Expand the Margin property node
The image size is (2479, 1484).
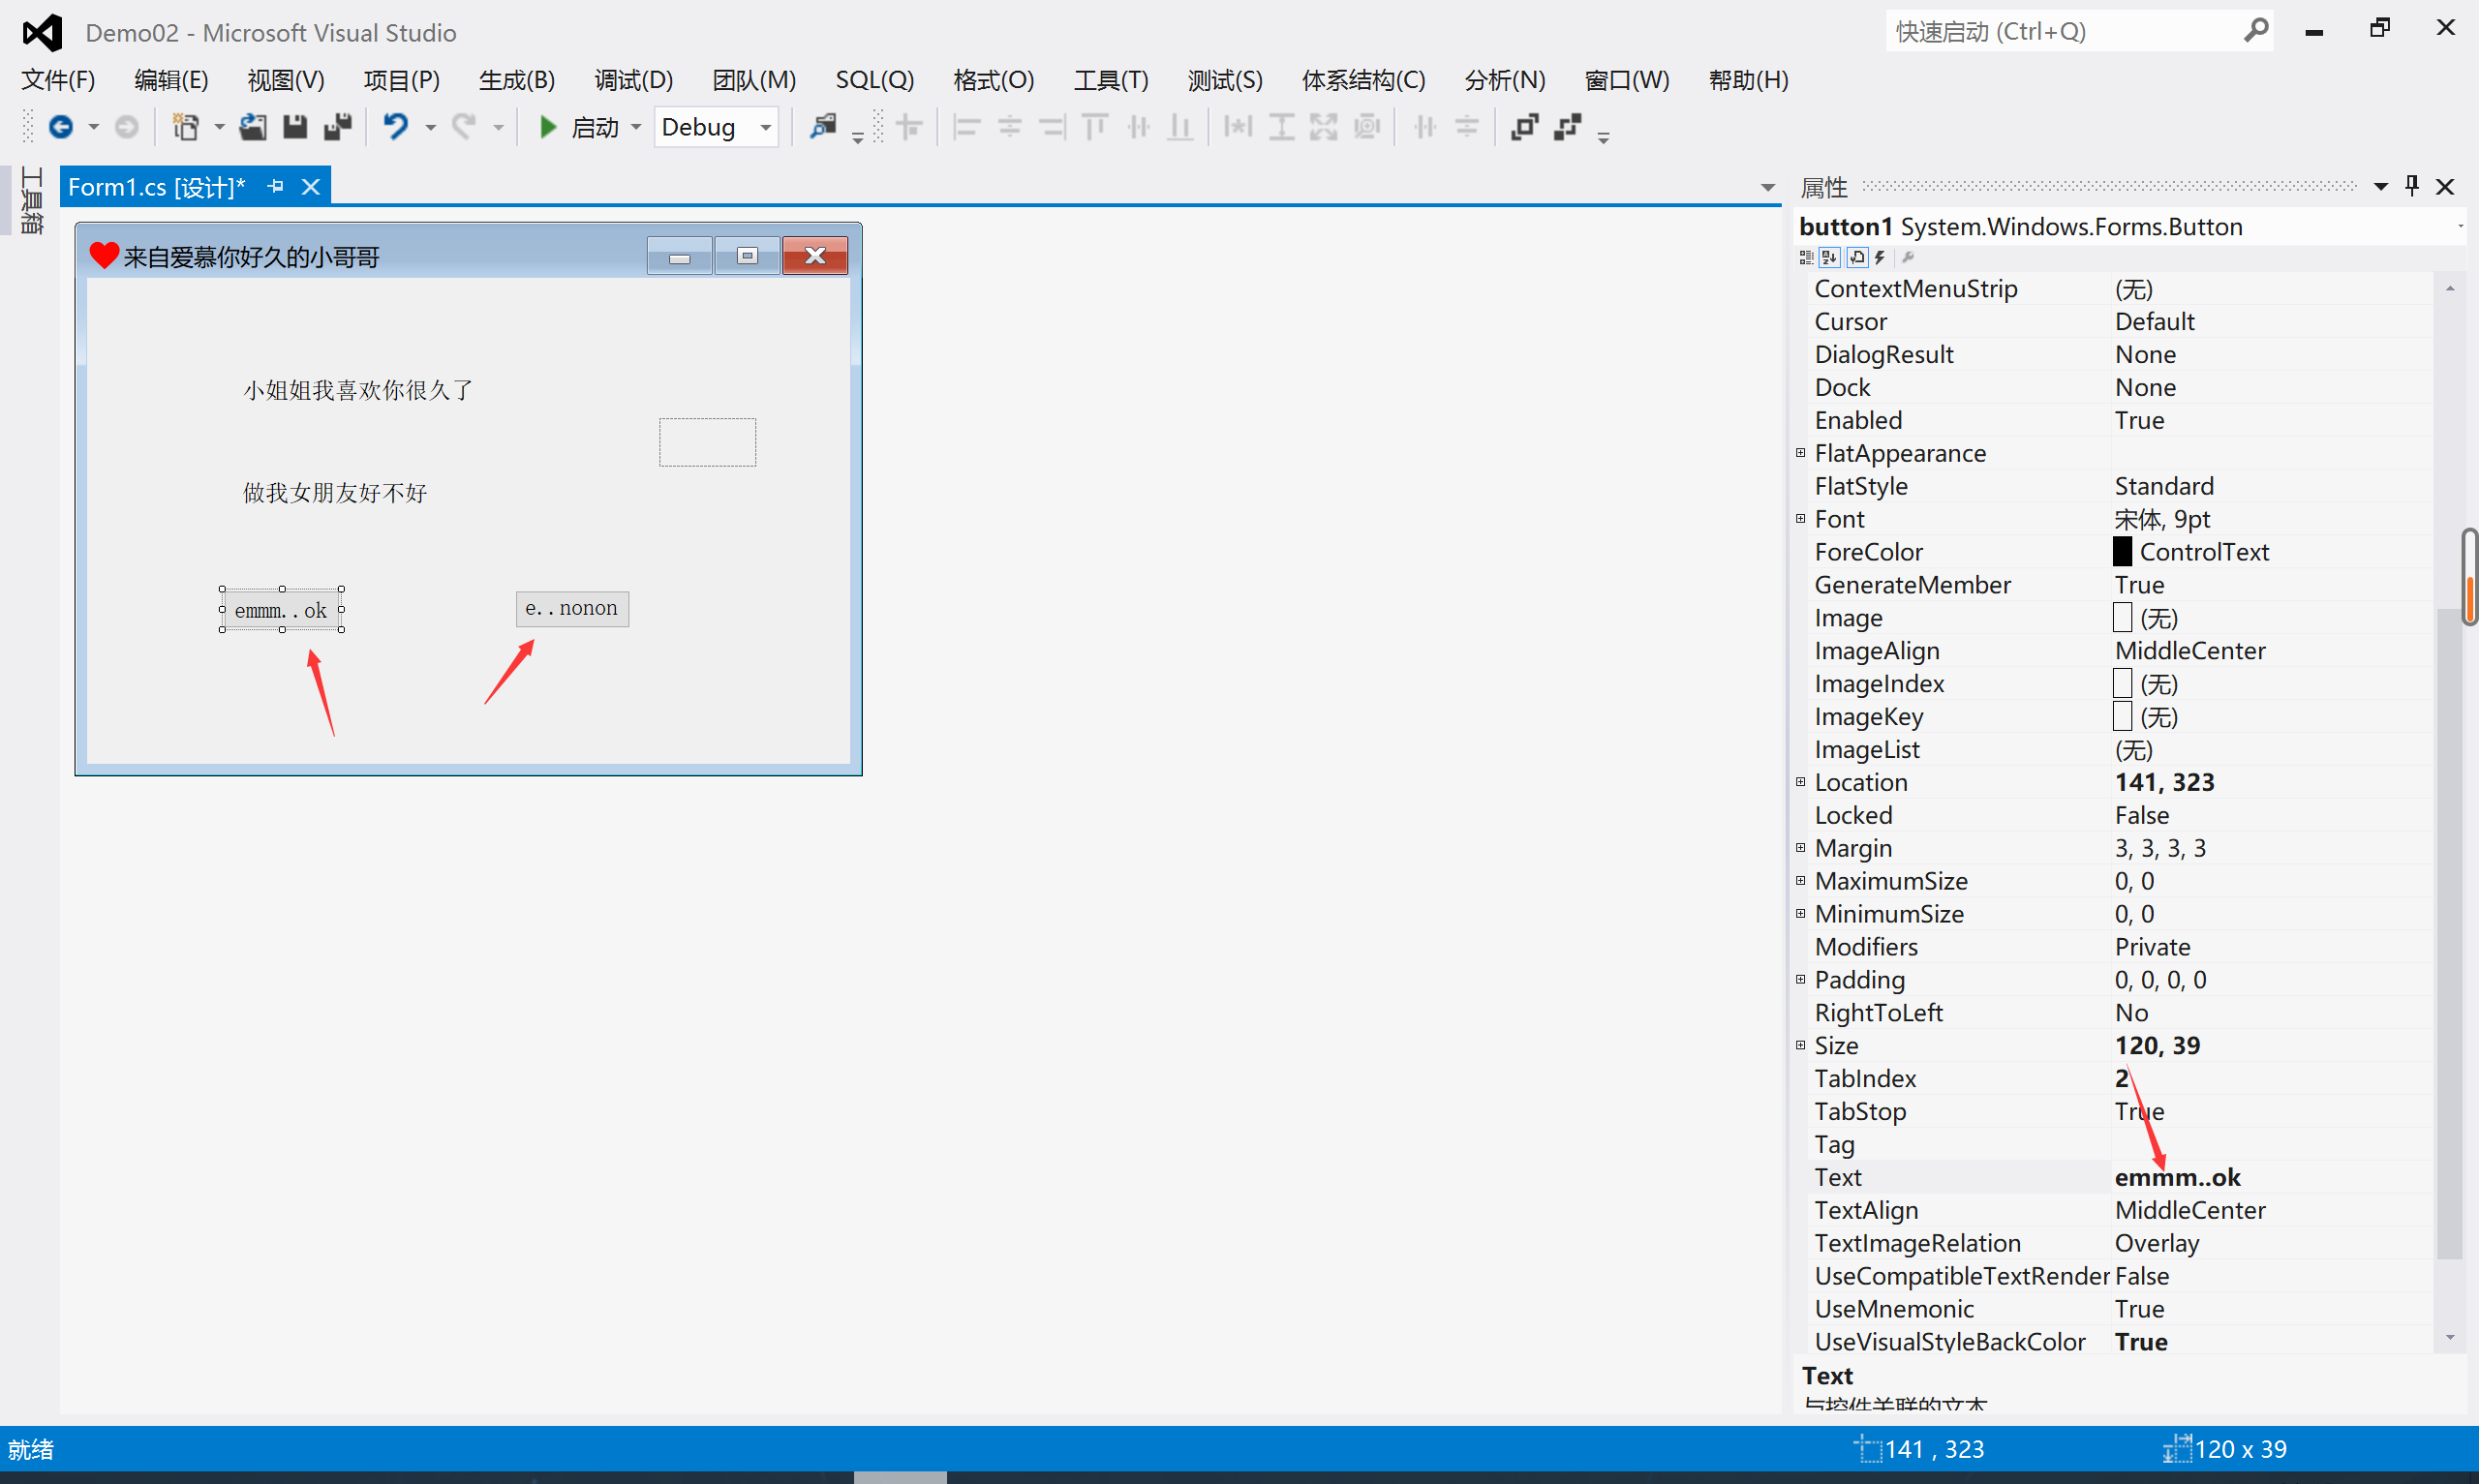pyautogui.click(x=1801, y=848)
